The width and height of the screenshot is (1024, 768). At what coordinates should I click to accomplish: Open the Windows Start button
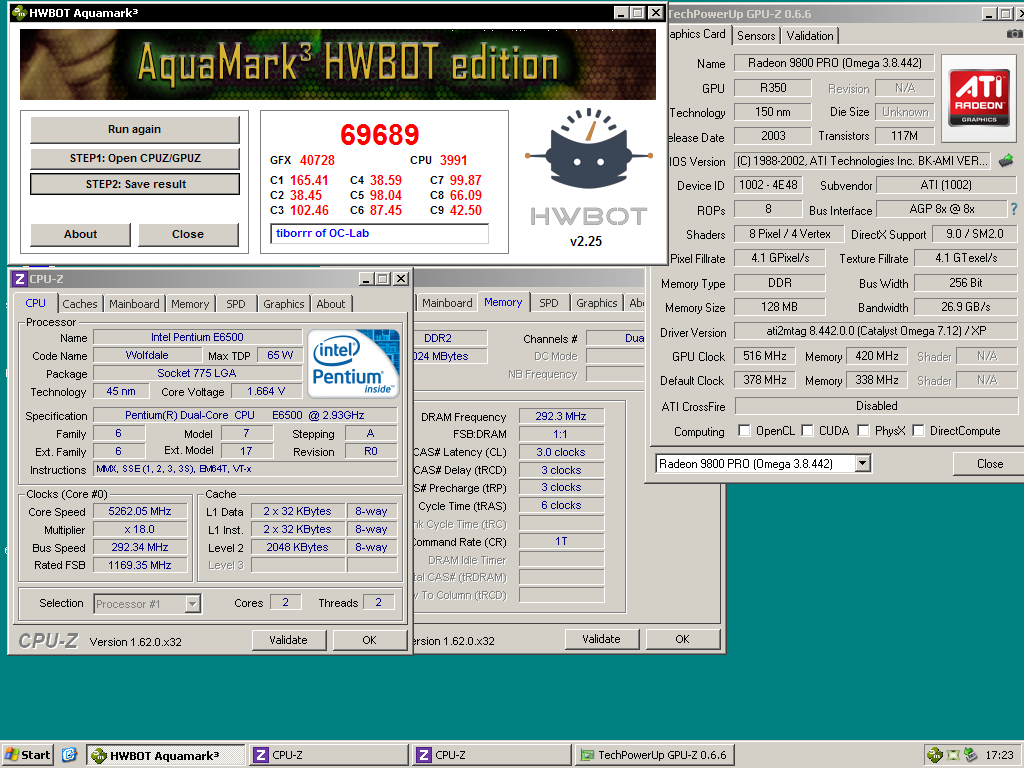coord(27,755)
